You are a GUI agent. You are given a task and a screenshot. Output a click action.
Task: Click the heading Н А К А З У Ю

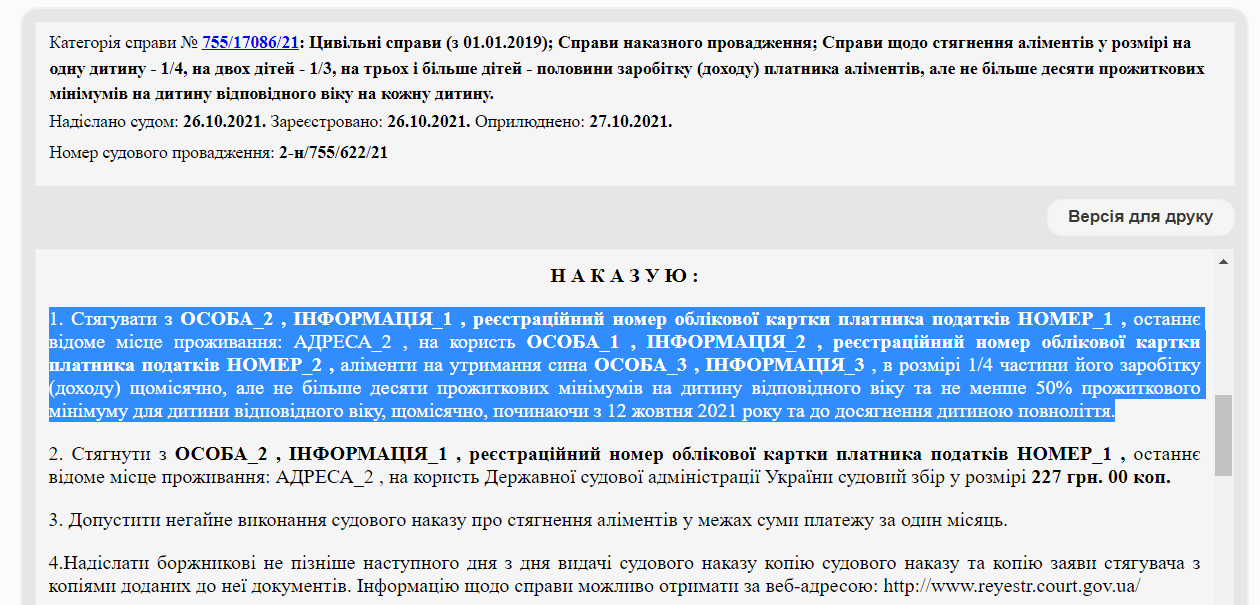point(624,276)
